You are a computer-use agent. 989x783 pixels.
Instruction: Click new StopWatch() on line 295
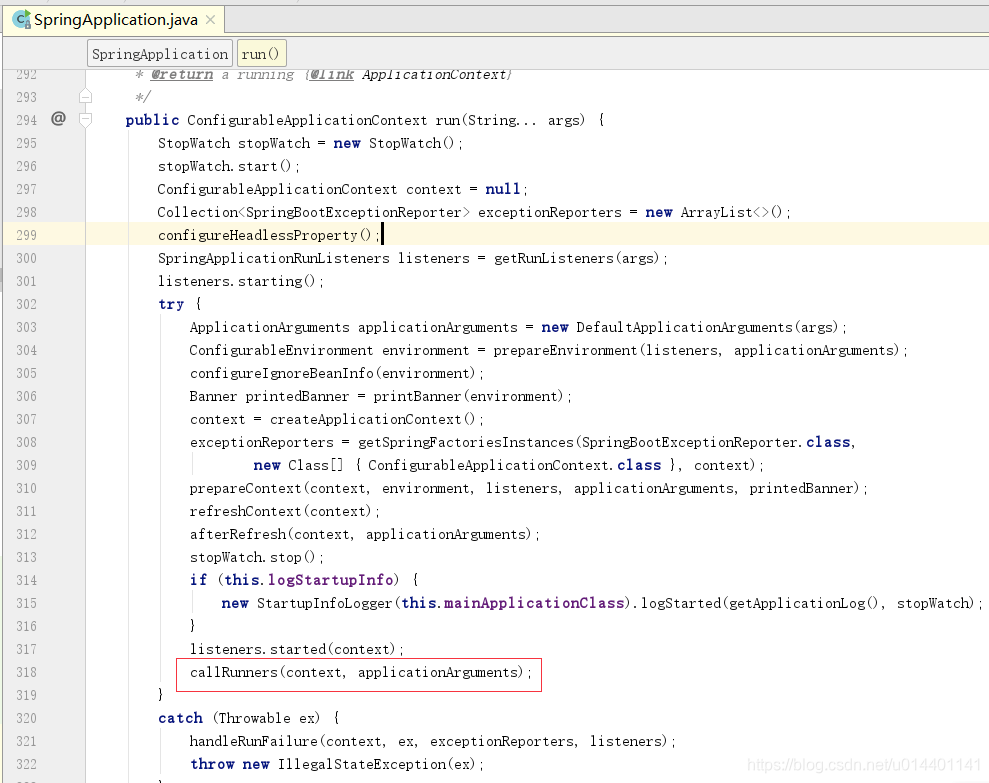click(x=394, y=143)
